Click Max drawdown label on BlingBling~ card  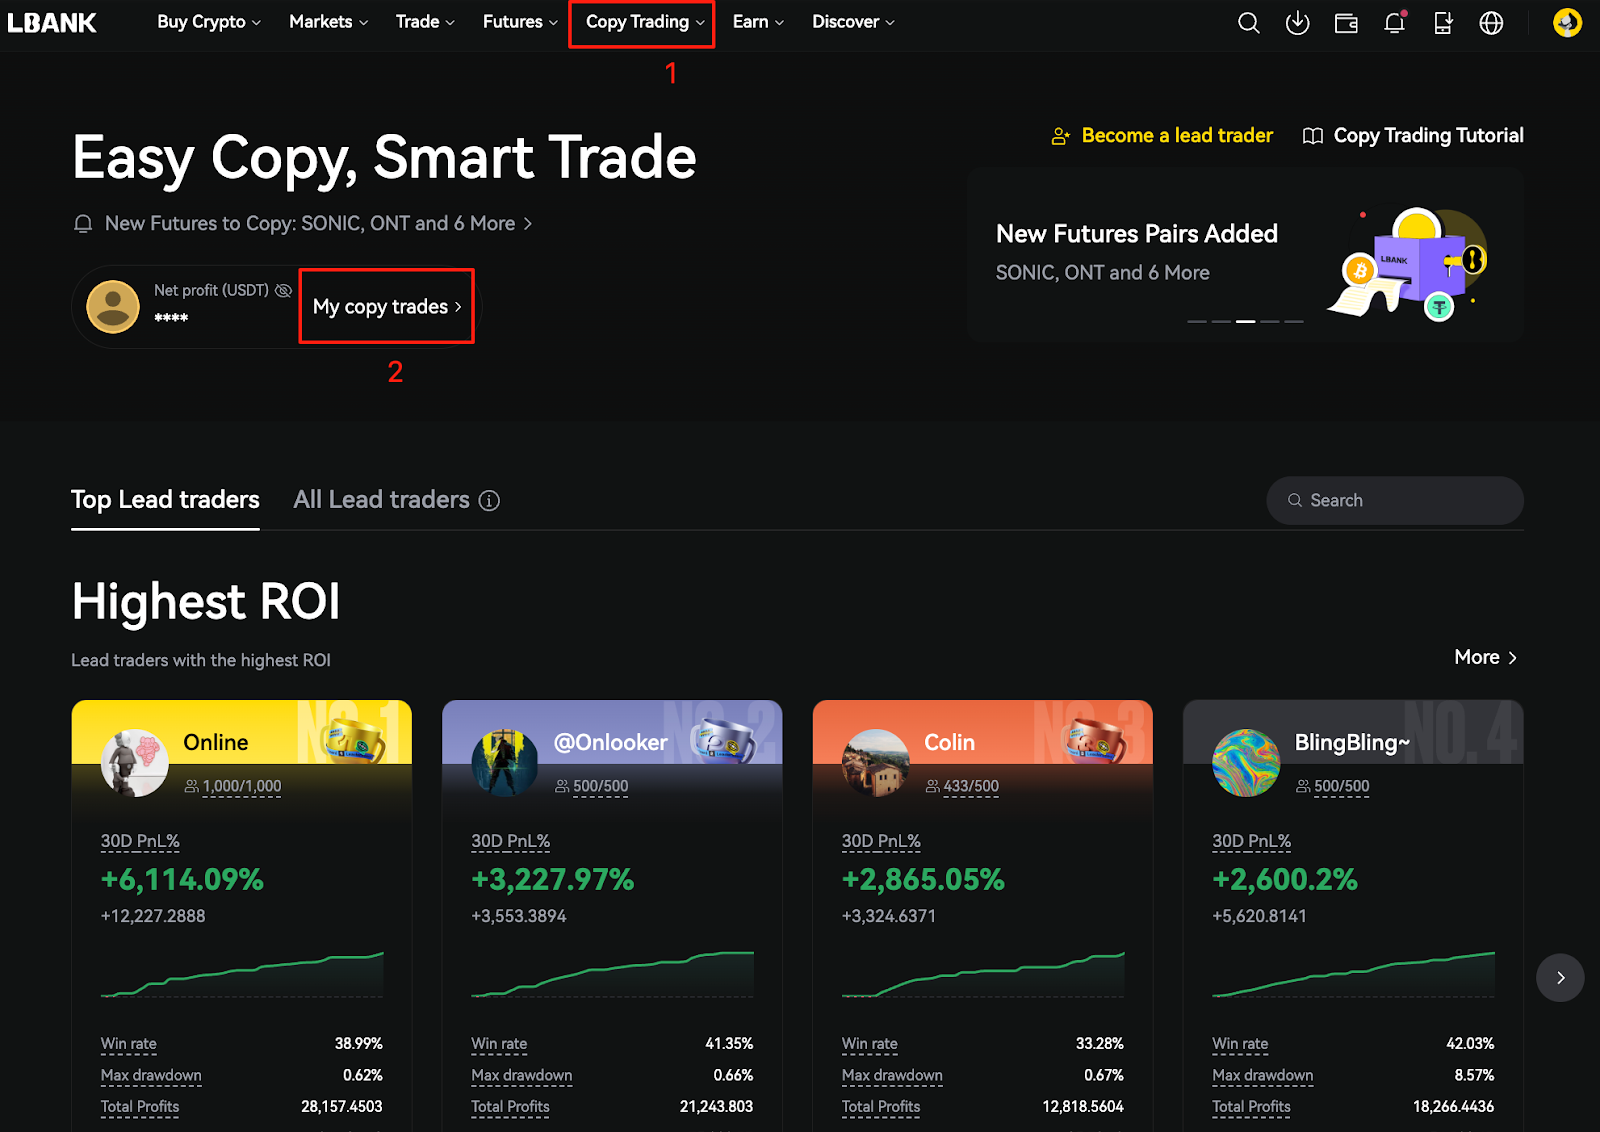1263,1076
